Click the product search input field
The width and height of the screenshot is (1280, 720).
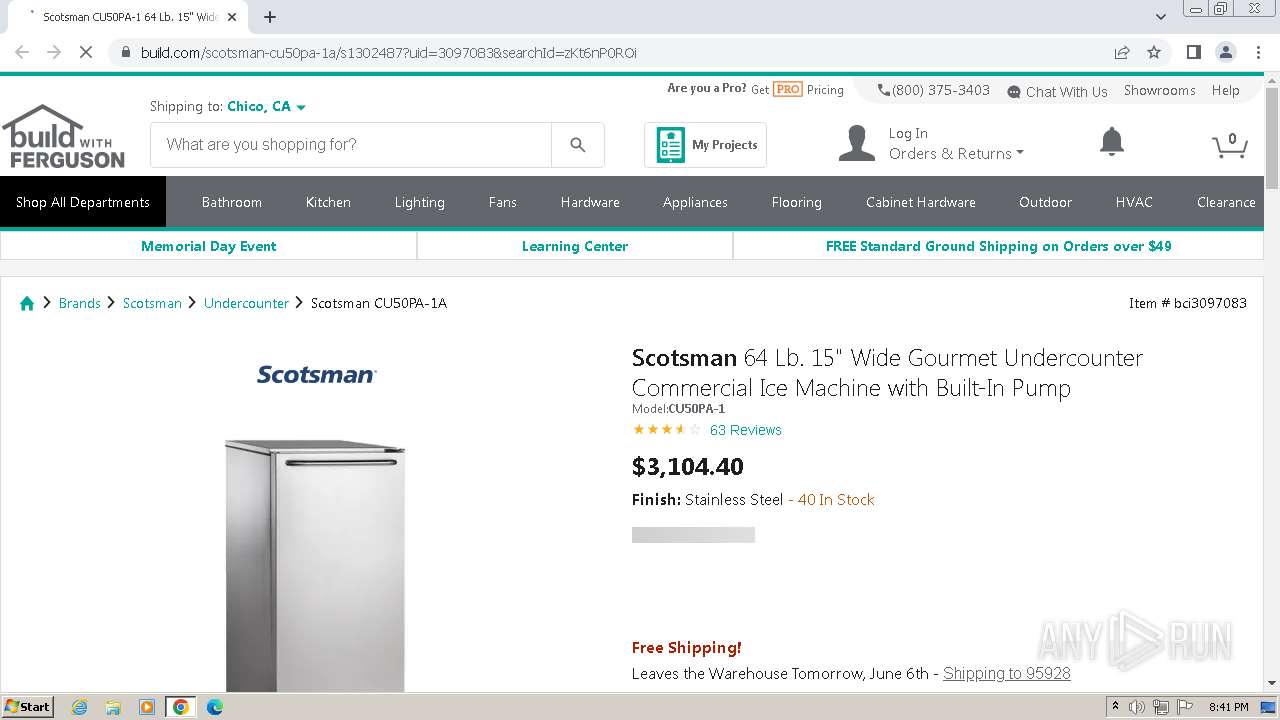click(350, 145)
